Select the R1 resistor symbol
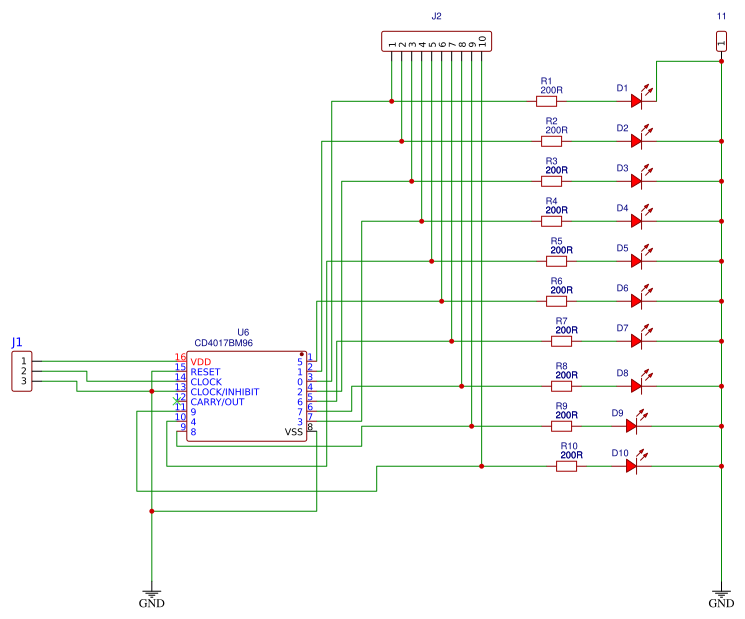The width and height of the screenshot is (745, 619). pos(546,101)
